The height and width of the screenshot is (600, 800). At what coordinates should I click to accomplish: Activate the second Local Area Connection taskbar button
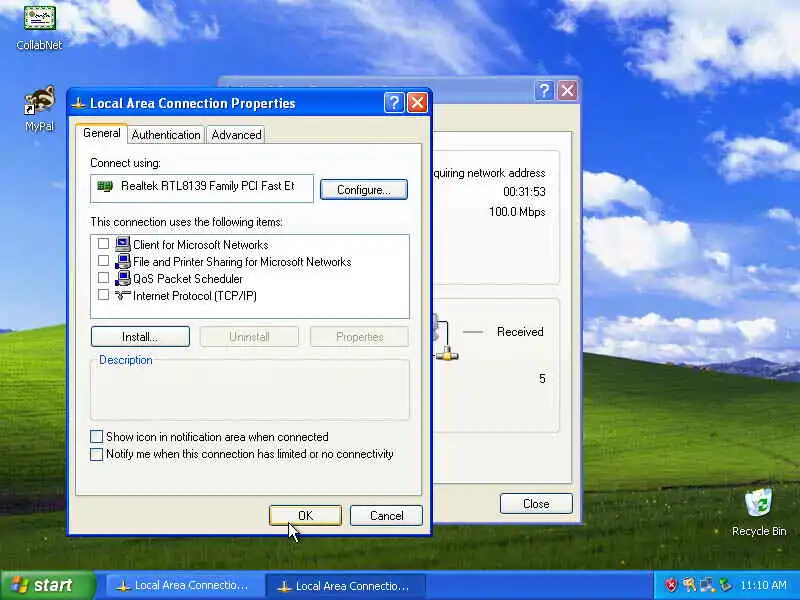click(x=345, y=585)
